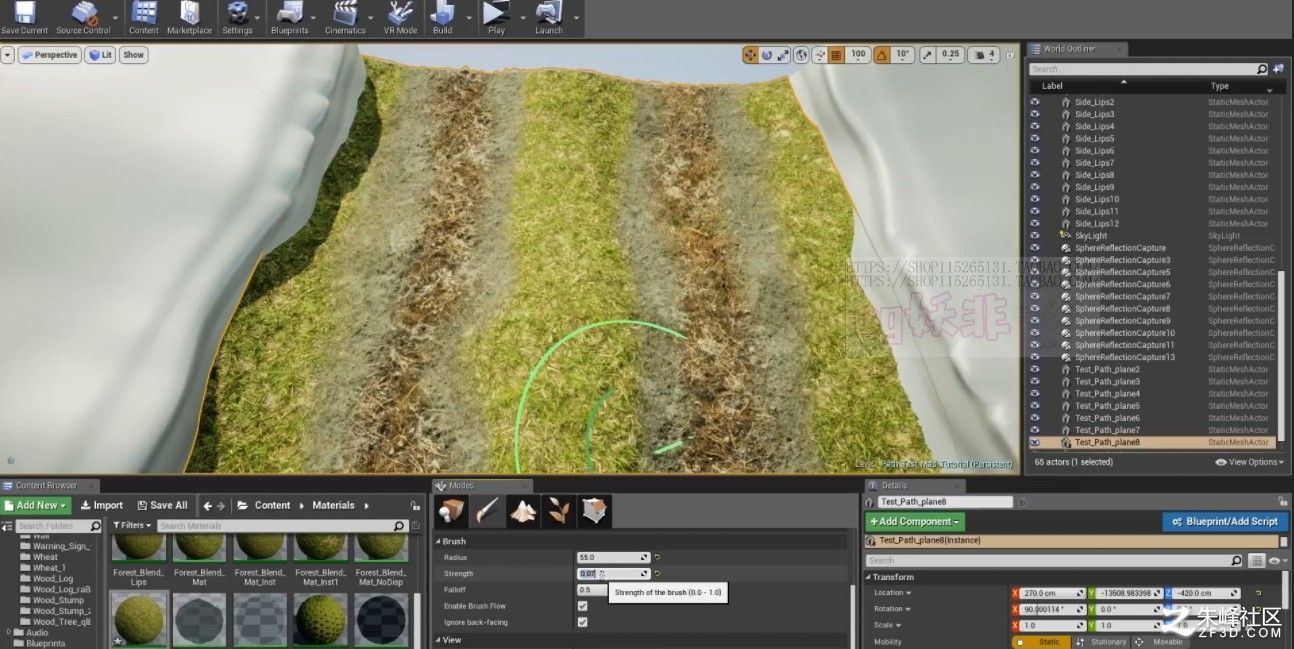Toggle surface snapping icon in viewport
This screenshot has width=1294, height=649.
point(820,55)
